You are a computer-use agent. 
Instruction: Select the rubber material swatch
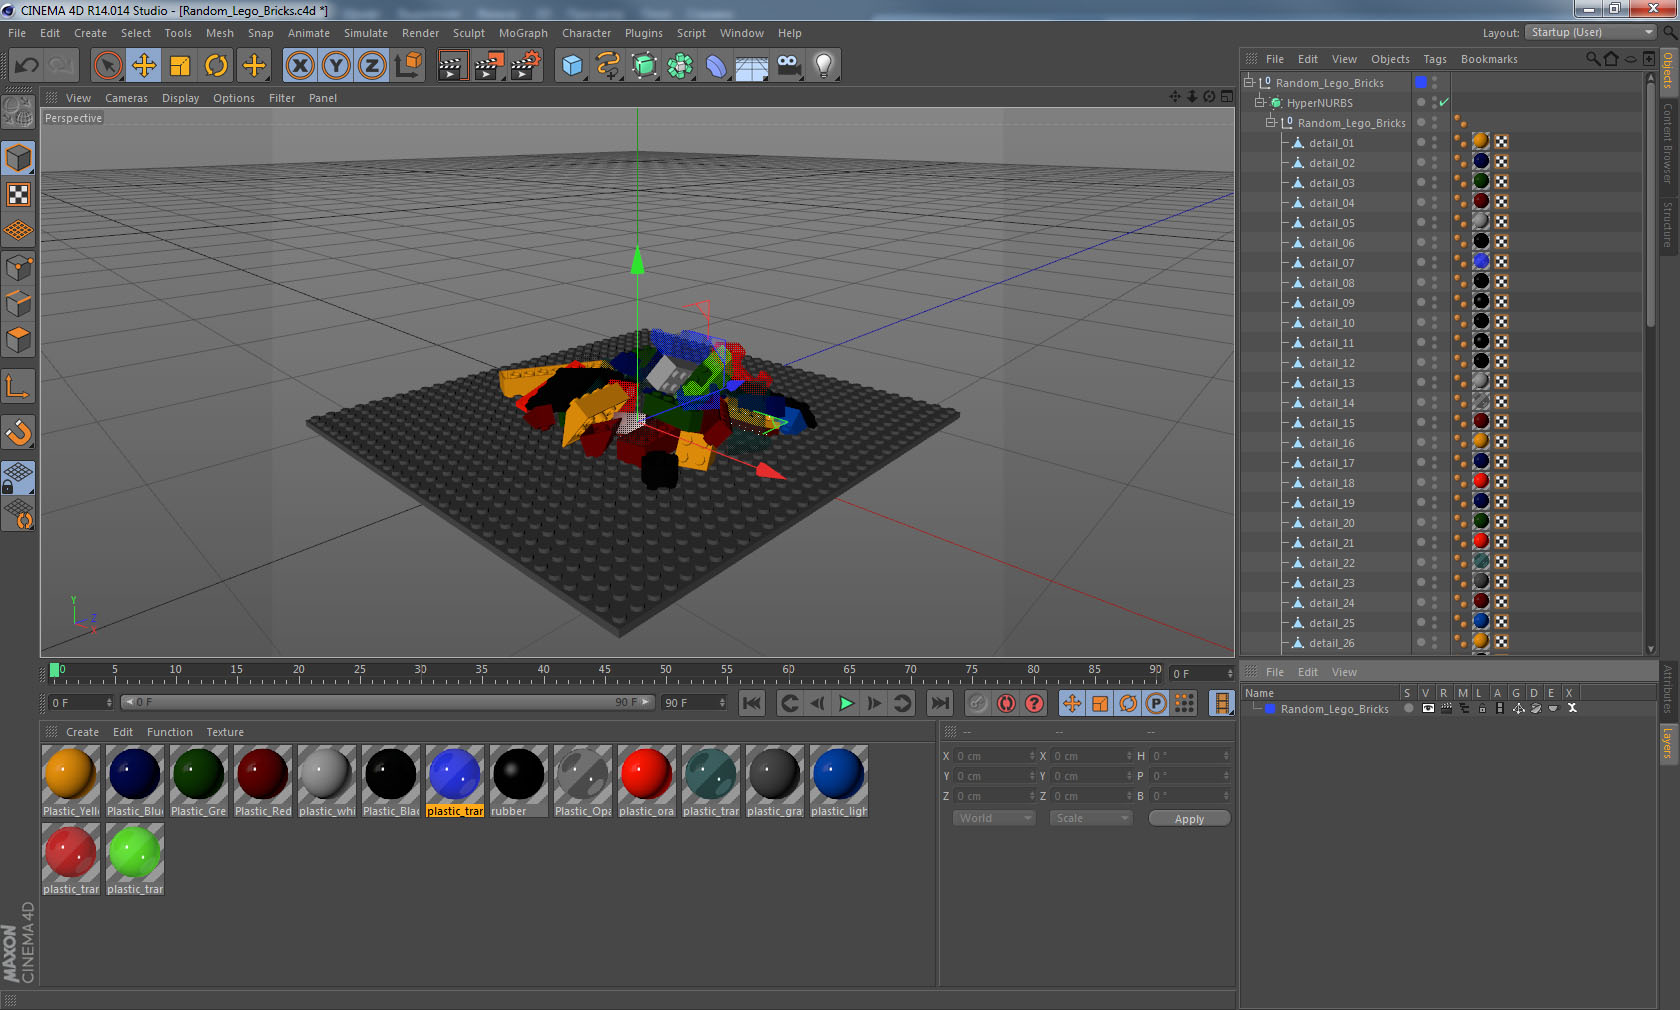(519, 781)
